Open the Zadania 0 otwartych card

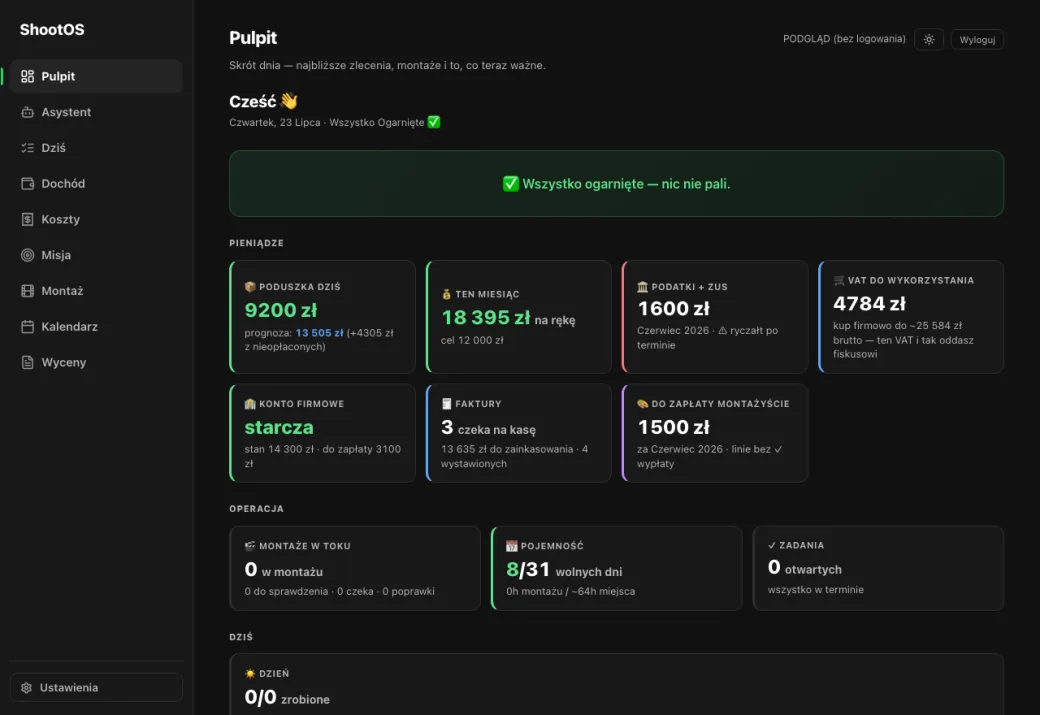(878, 568)
